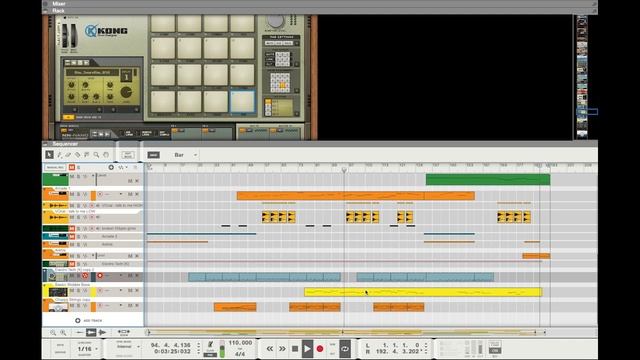Select the green clip in the Transport lane
This screenshot has height=360, width=640.
[x=488, y=180]
